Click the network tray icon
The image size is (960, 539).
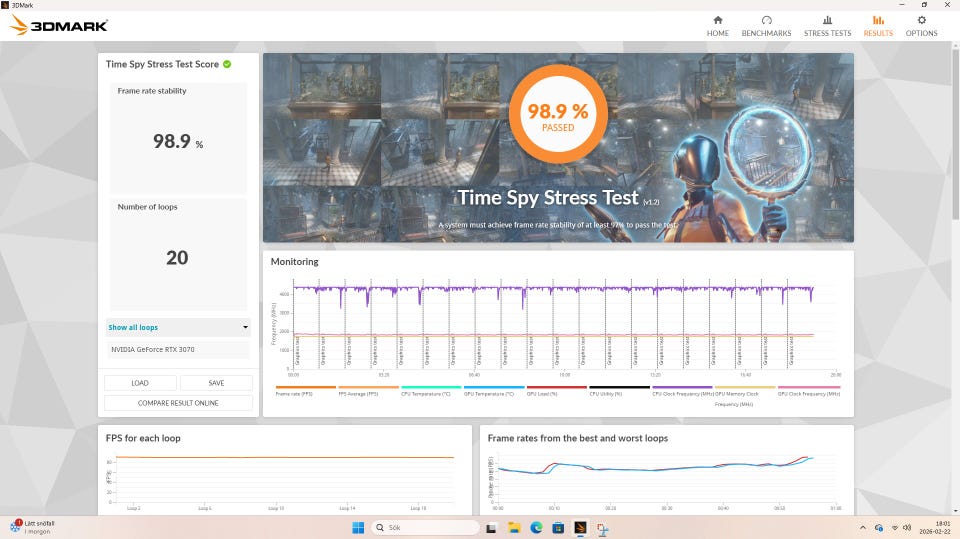pyautogui.click(x=894, y=527)
